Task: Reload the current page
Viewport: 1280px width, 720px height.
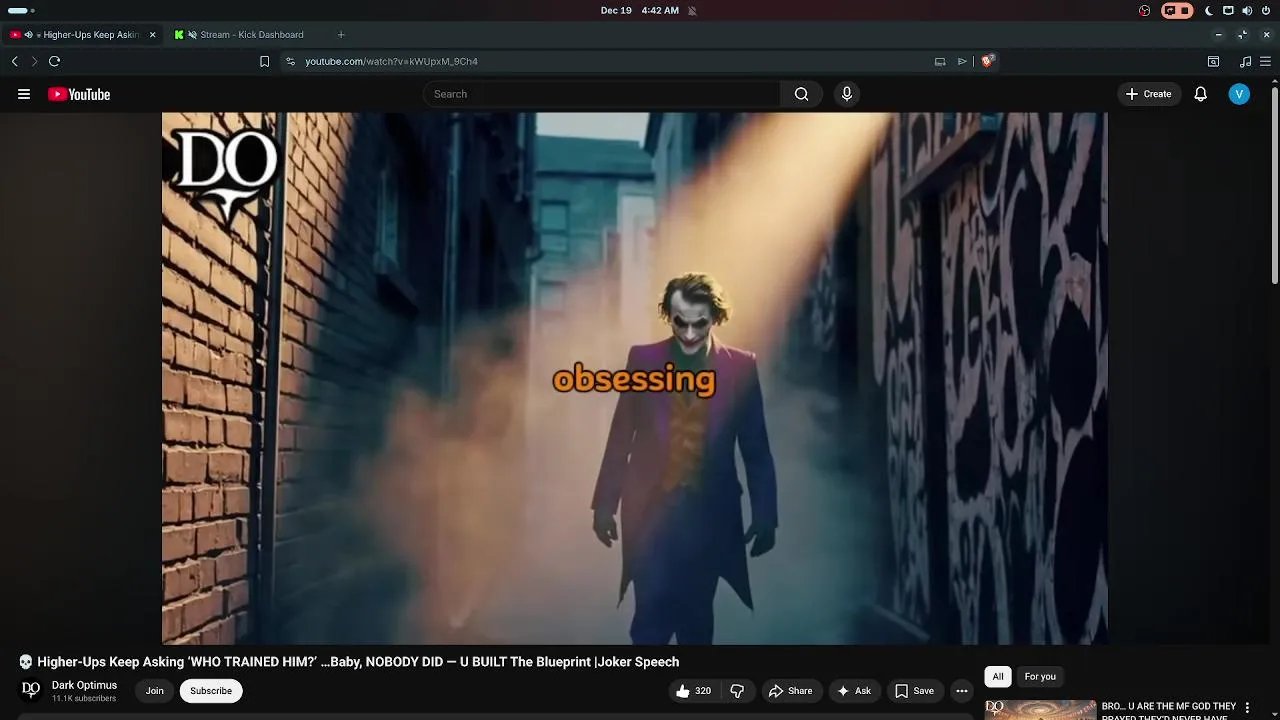Action: [55, 61]
